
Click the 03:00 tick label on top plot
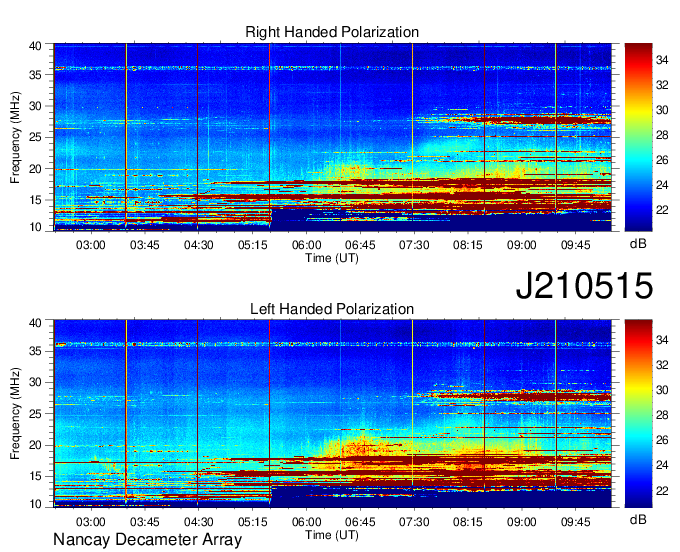tap(91, 245)
